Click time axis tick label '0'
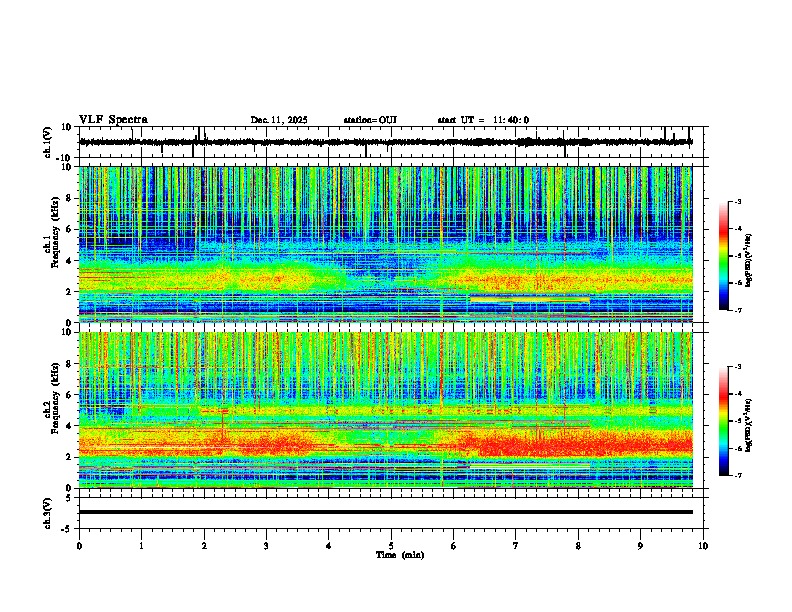Image resolution: width=792 pixels, height=612 pixels. (79, 546)
